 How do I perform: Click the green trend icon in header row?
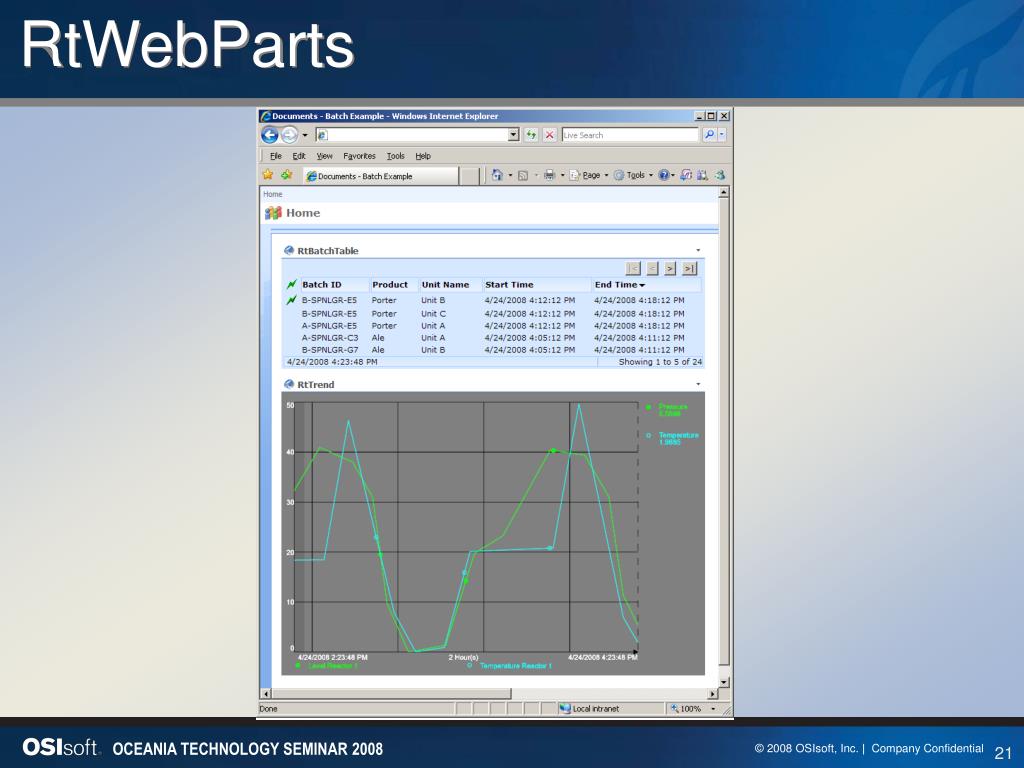click(291, 285)
